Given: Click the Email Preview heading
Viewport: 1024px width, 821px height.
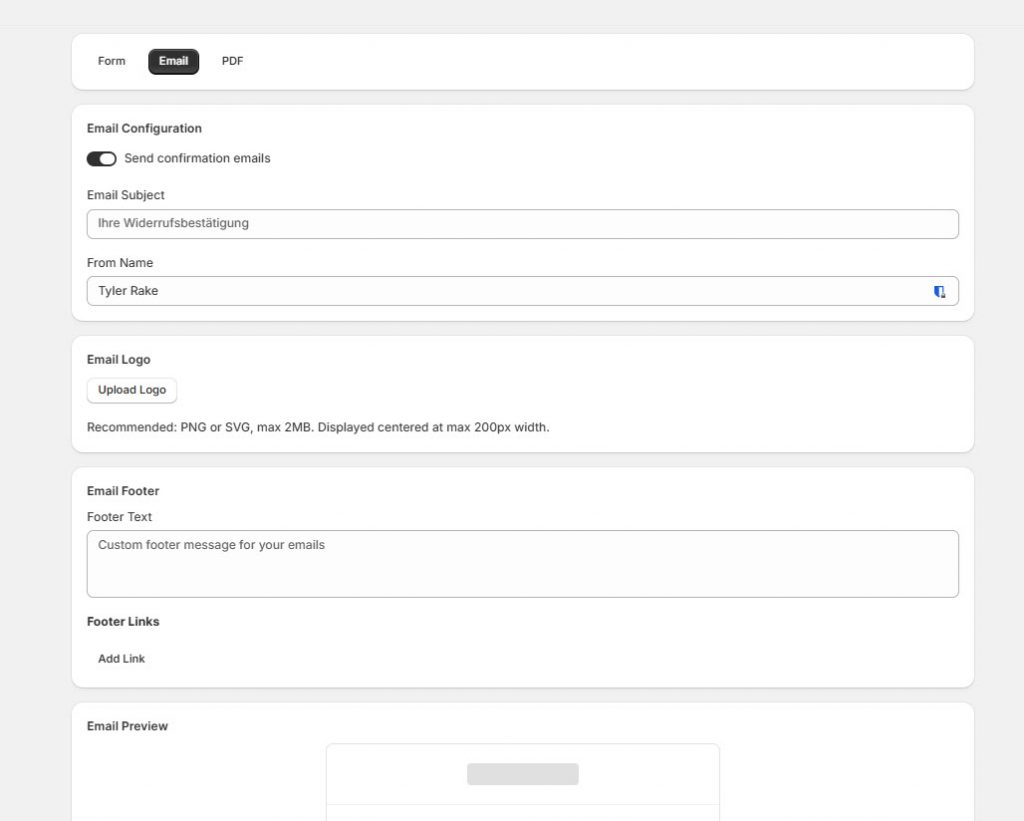Looking at the screenshot, I should point(127,726).
